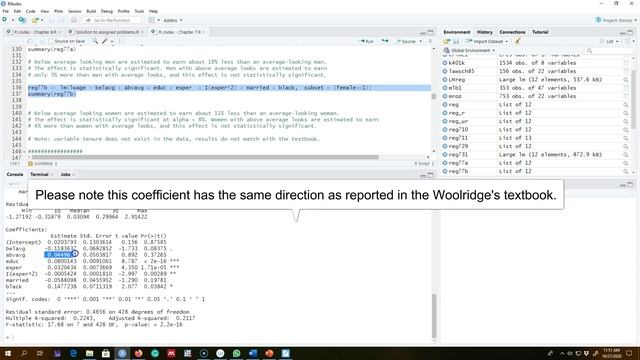
Task: Click the 'Go to file/function' search field
Action: pos(112,20)
